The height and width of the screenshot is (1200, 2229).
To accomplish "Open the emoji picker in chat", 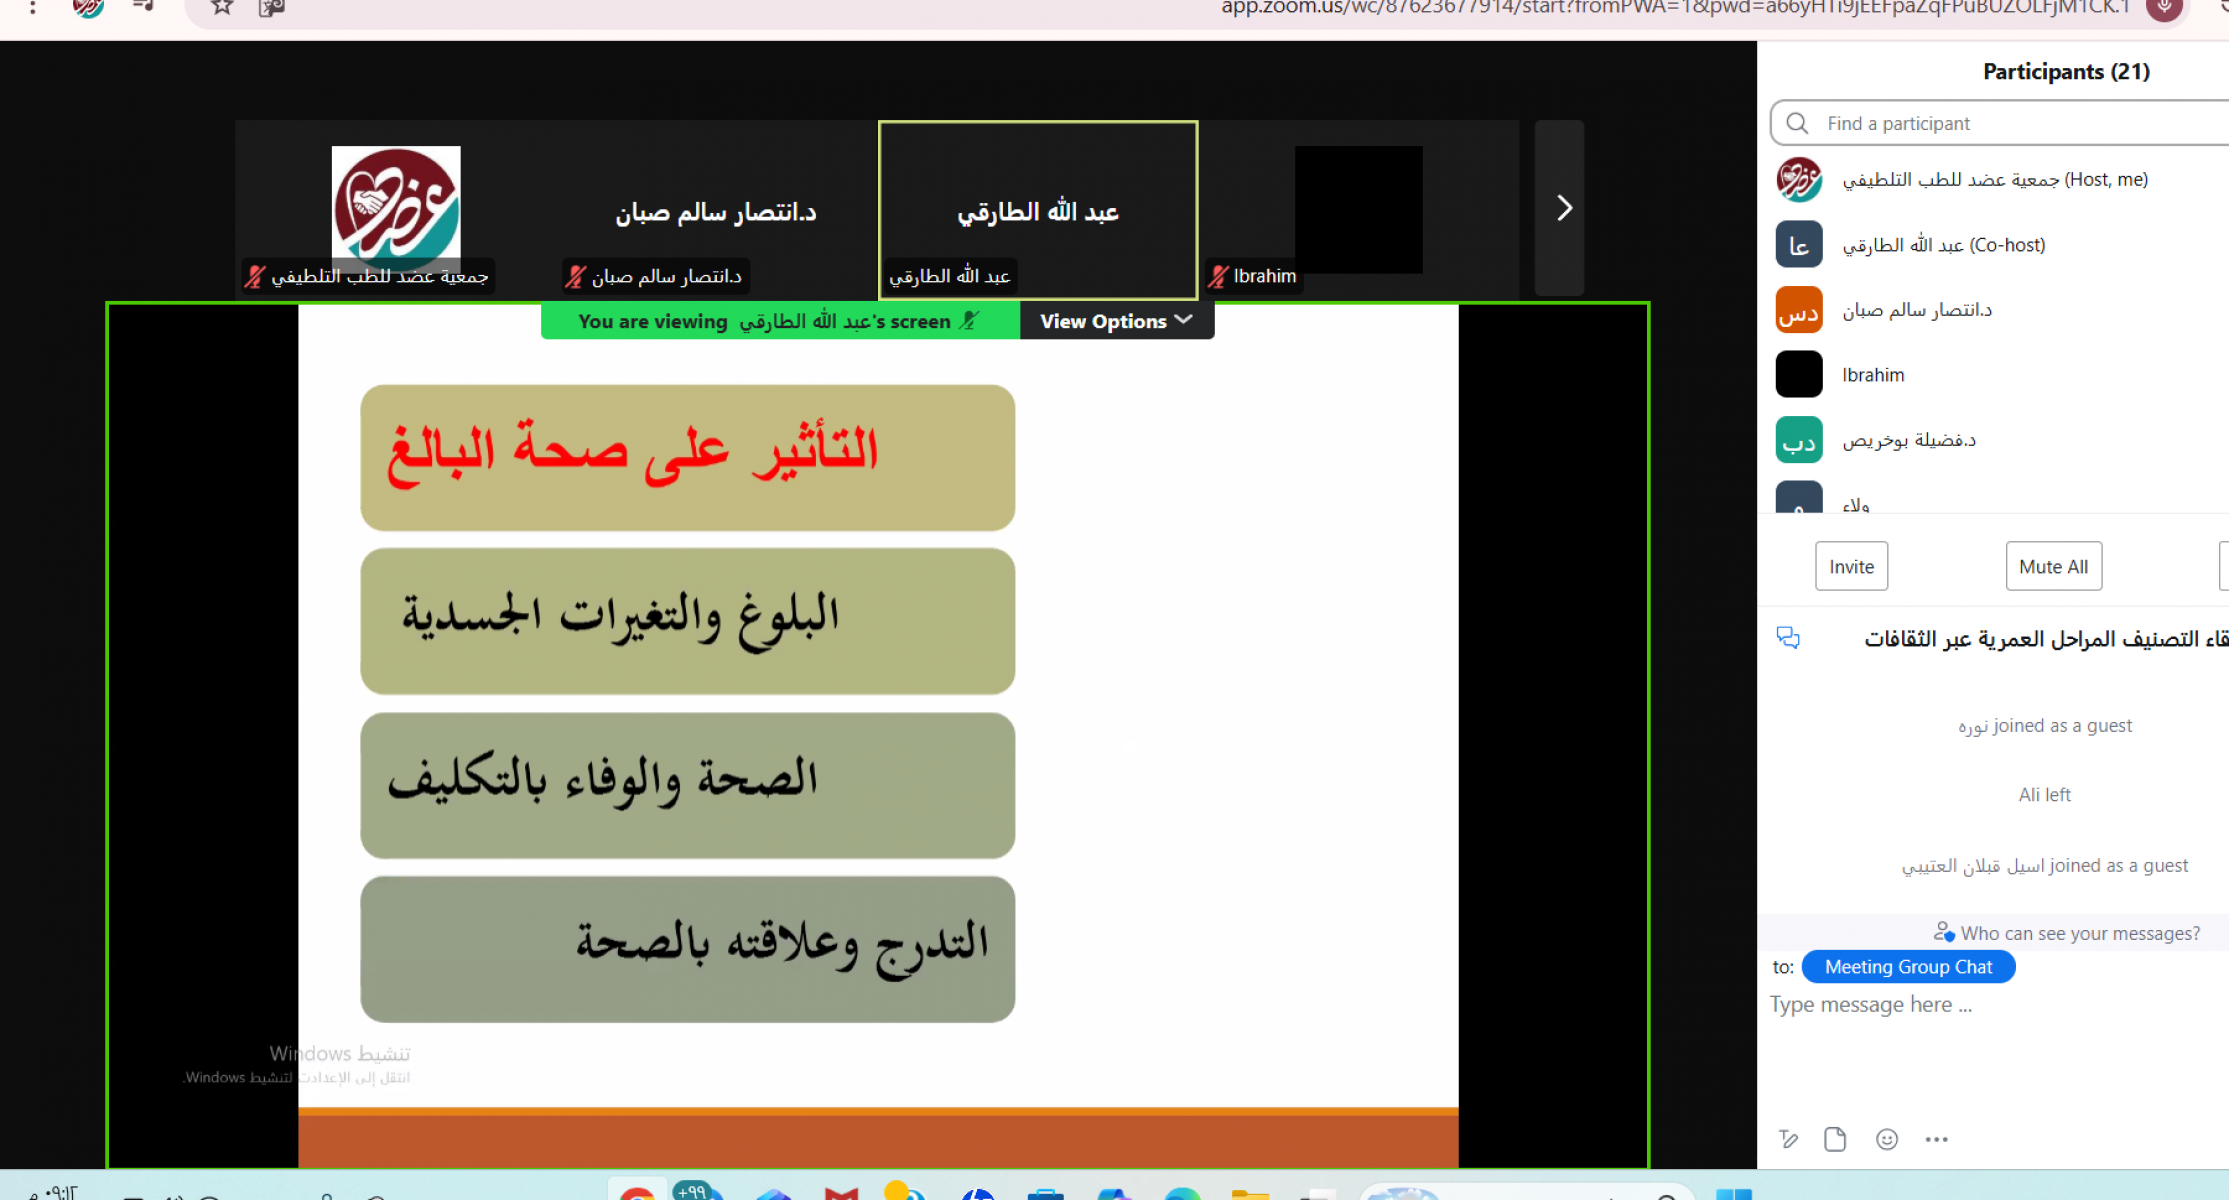I will [x=1886, y=1139].
